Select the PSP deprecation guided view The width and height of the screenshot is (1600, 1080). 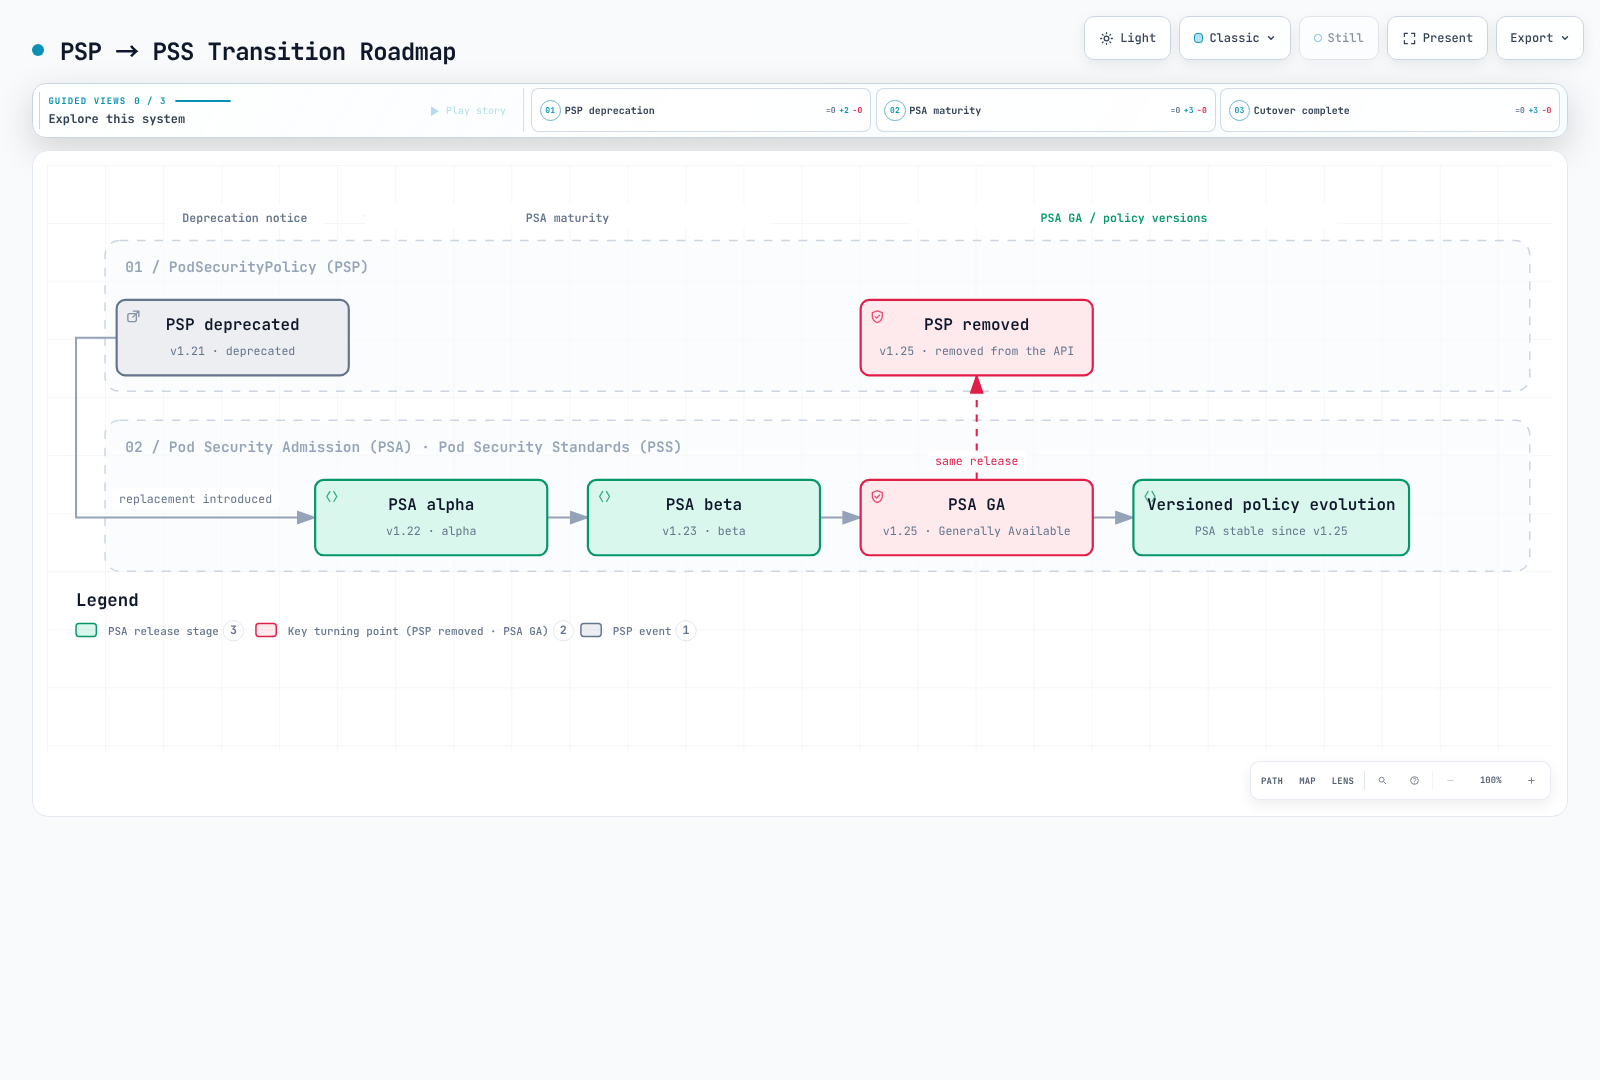(701, 110)
